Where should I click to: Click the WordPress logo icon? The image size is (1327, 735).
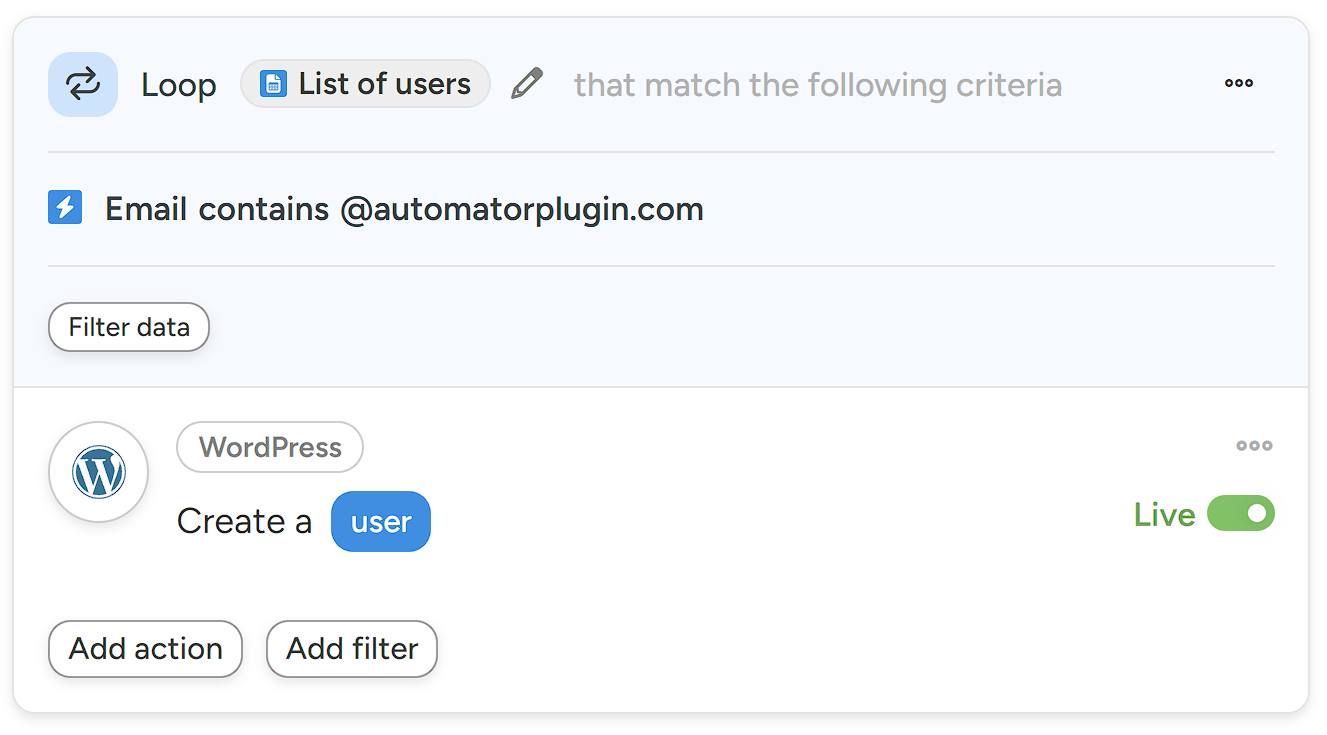99,472
